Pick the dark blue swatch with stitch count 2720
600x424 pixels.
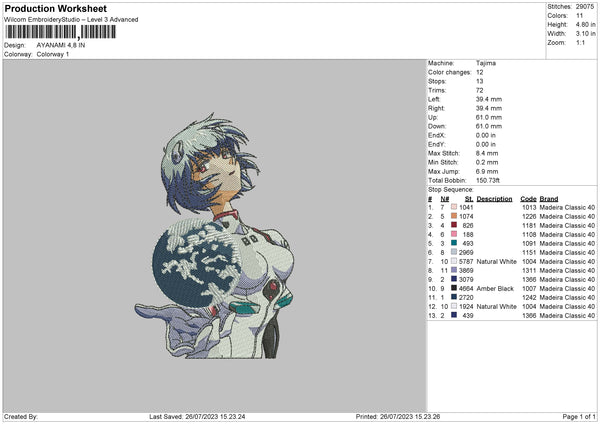(x=454, y=297)
